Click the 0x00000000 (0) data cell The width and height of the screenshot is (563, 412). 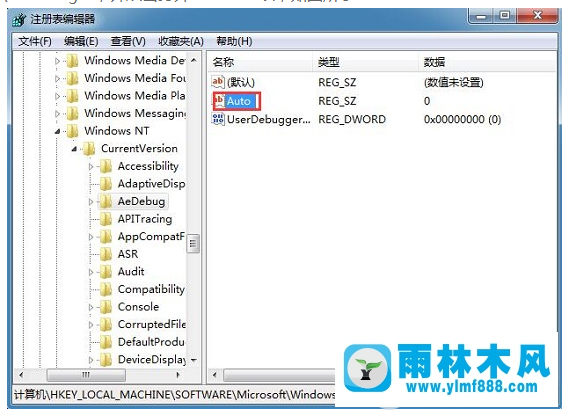[462, 119]
